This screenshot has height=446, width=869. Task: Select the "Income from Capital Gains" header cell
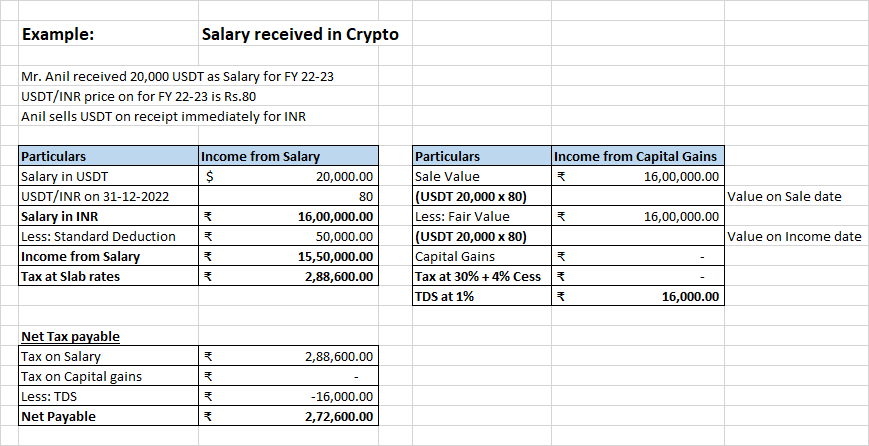tap(636, 156)
